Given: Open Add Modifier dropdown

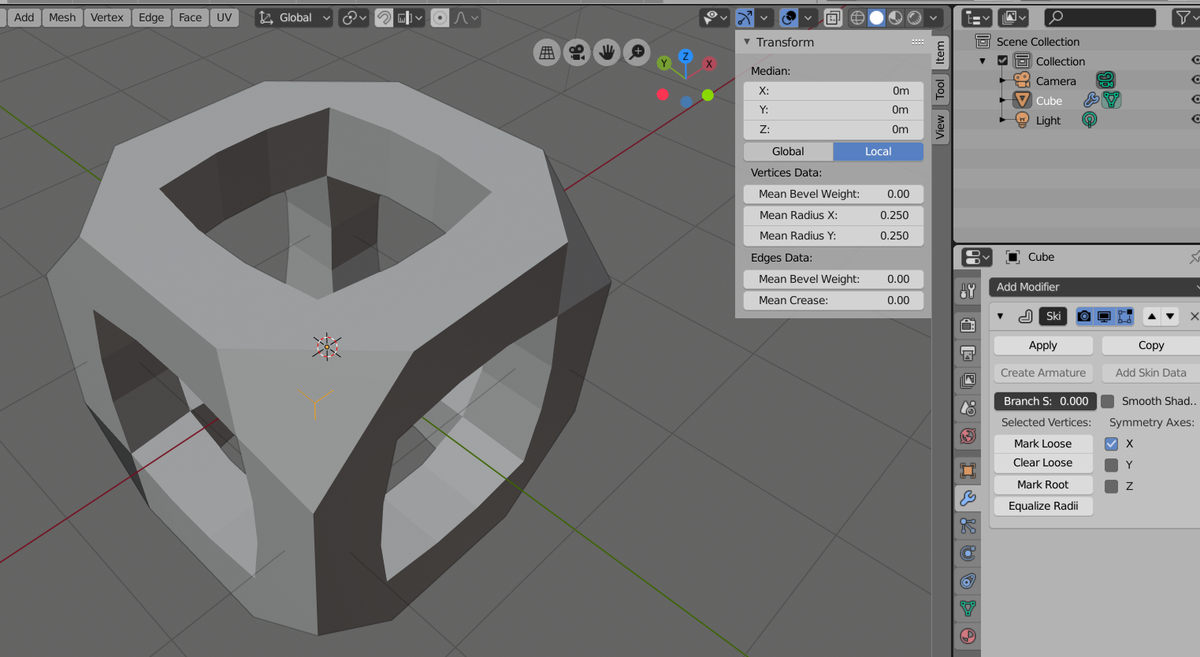Looking at the screenshot, I should click(1094, 287).
